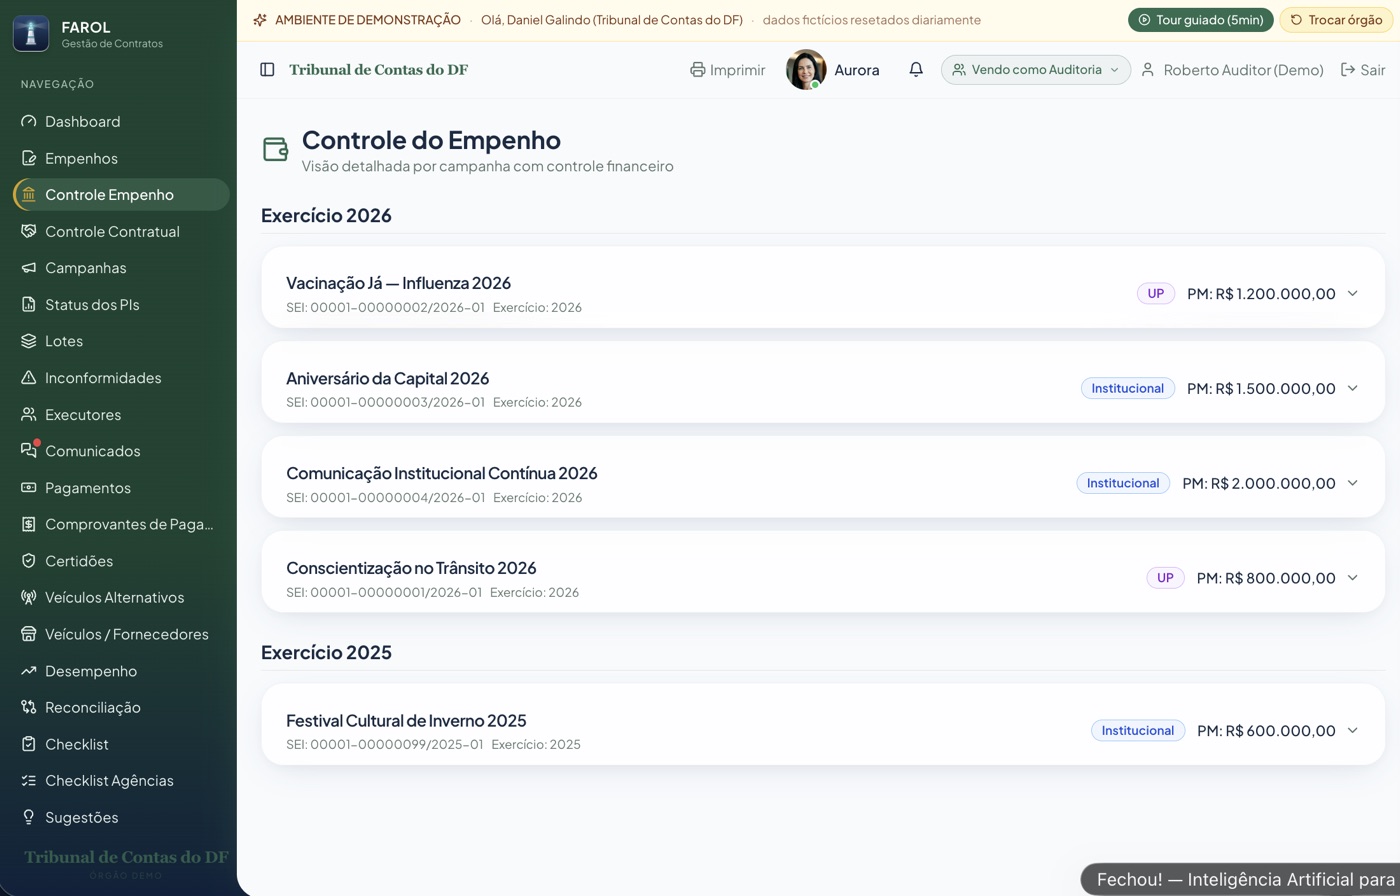The image size is (1400, 896).
Task: Click the Comunicados chat icon with red dot
Action: [x=29, y=451]
